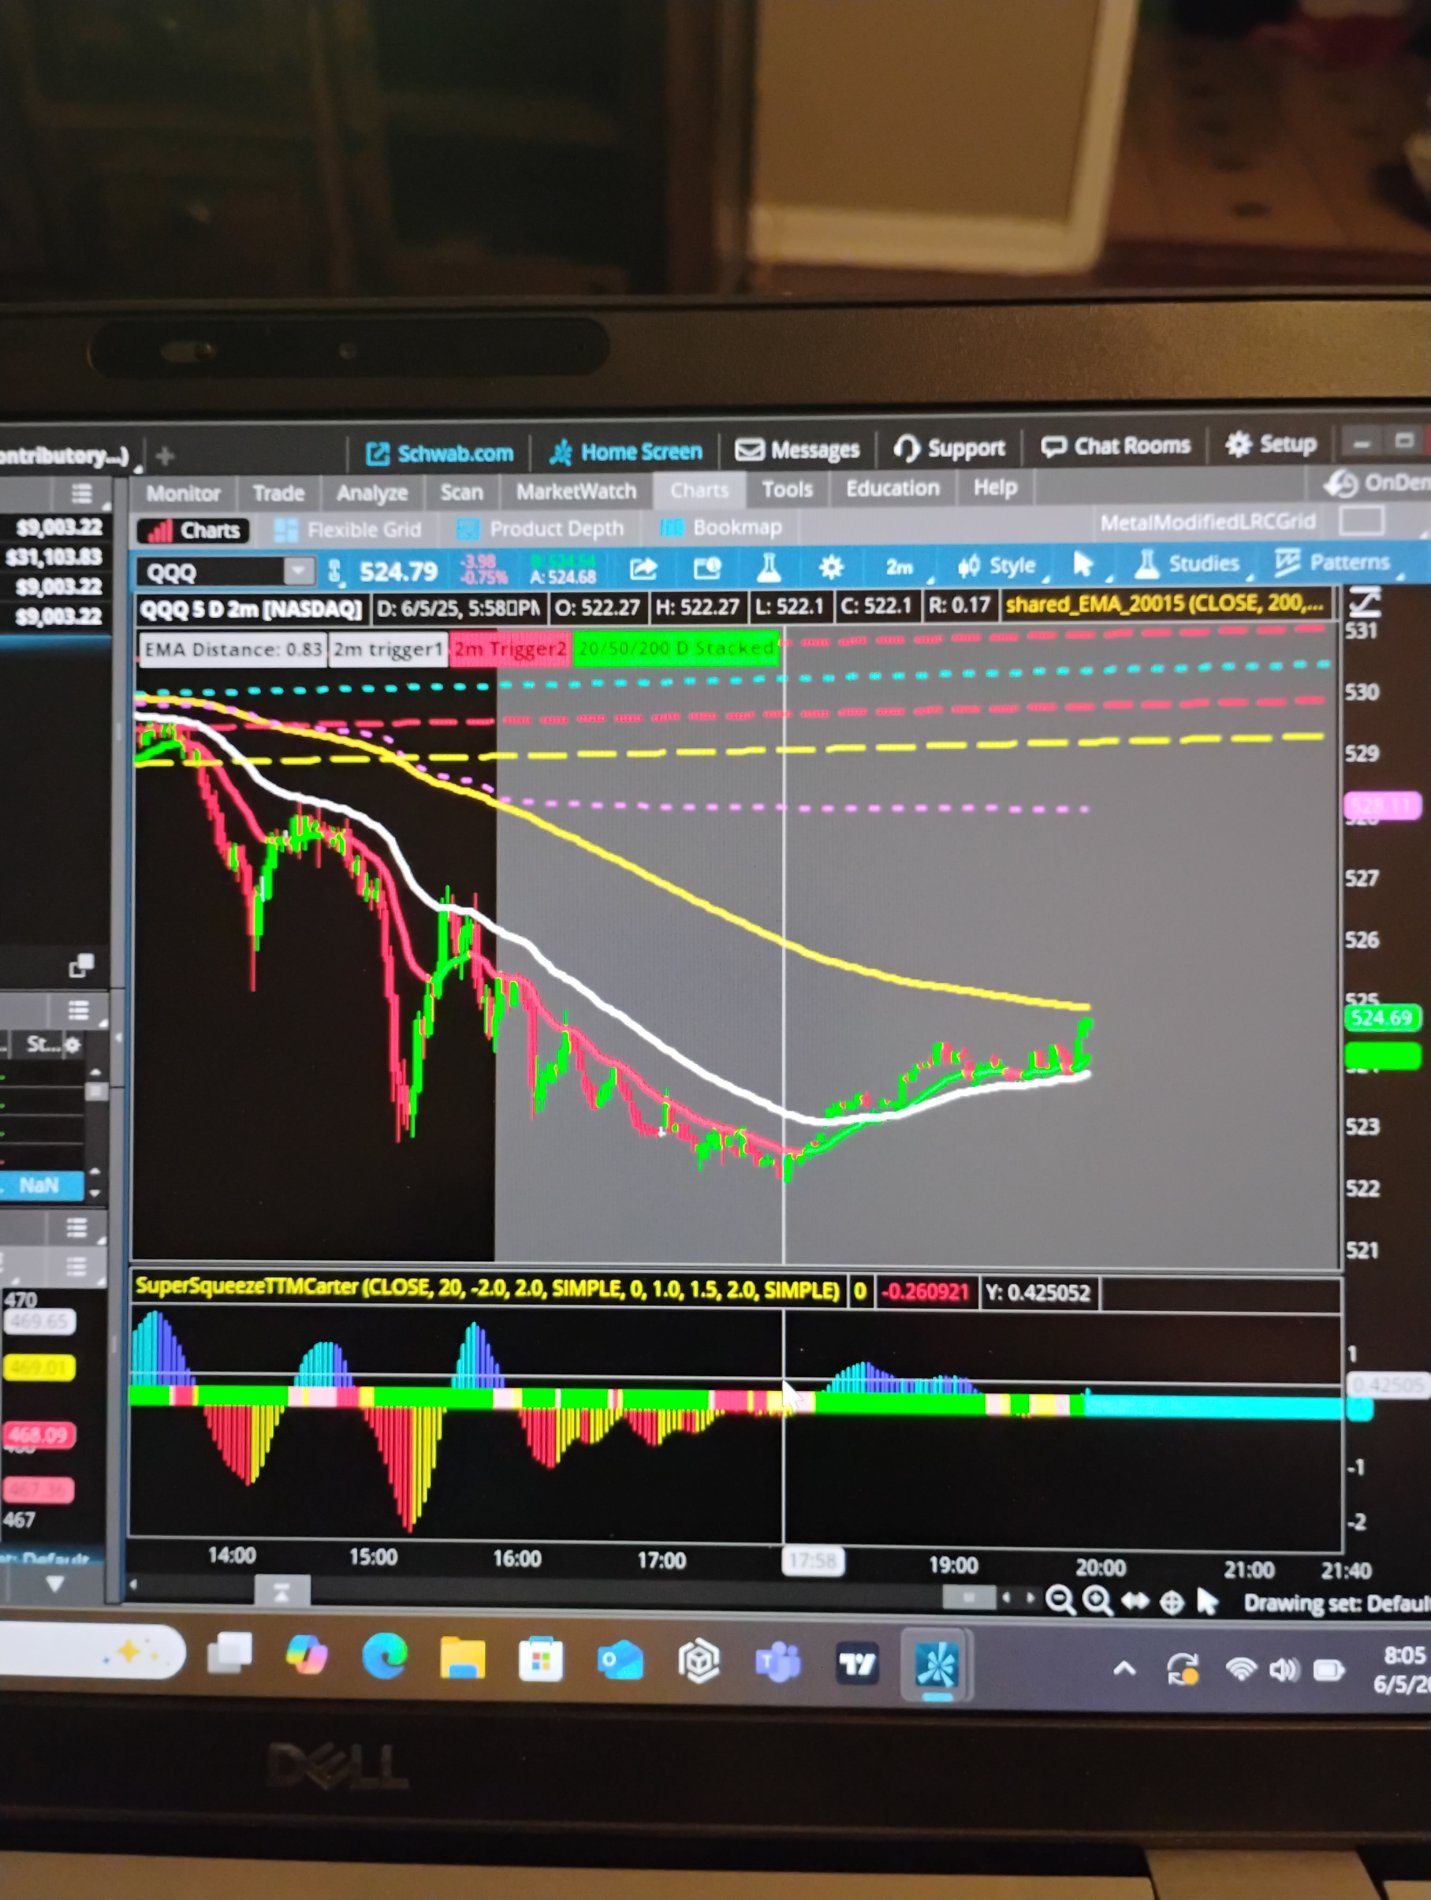Expand the QQQ symbol dropdown arrow
Screen dimensions: 1431x1900
click(299, 571)
